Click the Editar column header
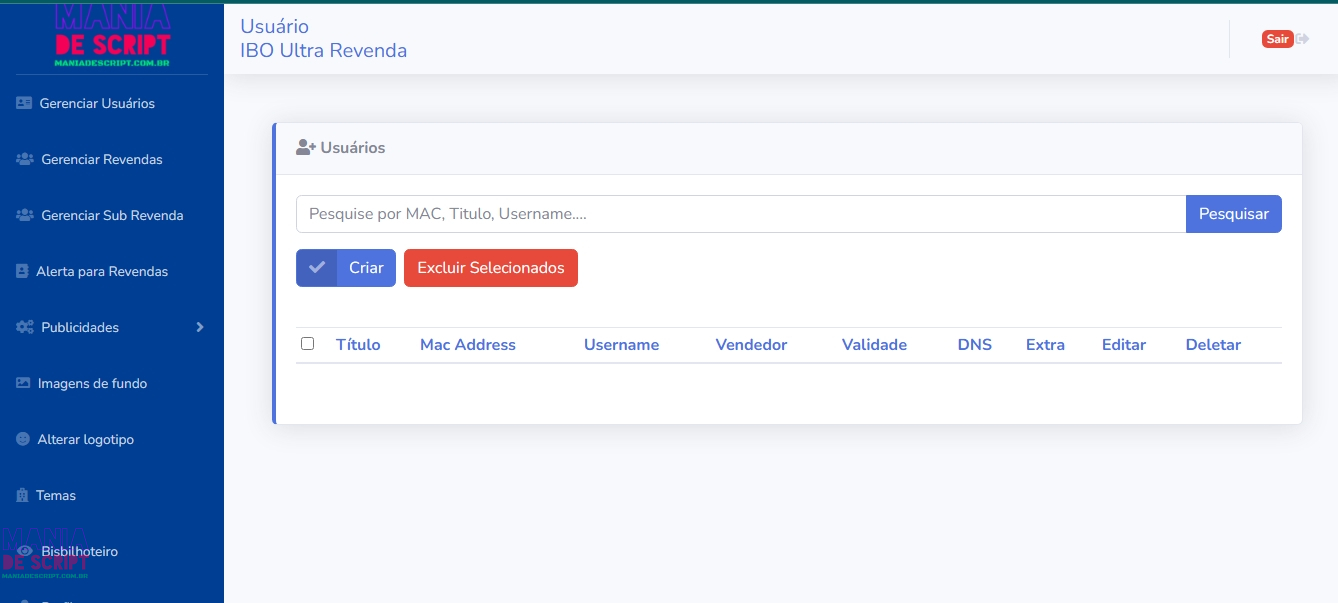This screenshot has height=603, width=1338. click(x=1124, y=345)
